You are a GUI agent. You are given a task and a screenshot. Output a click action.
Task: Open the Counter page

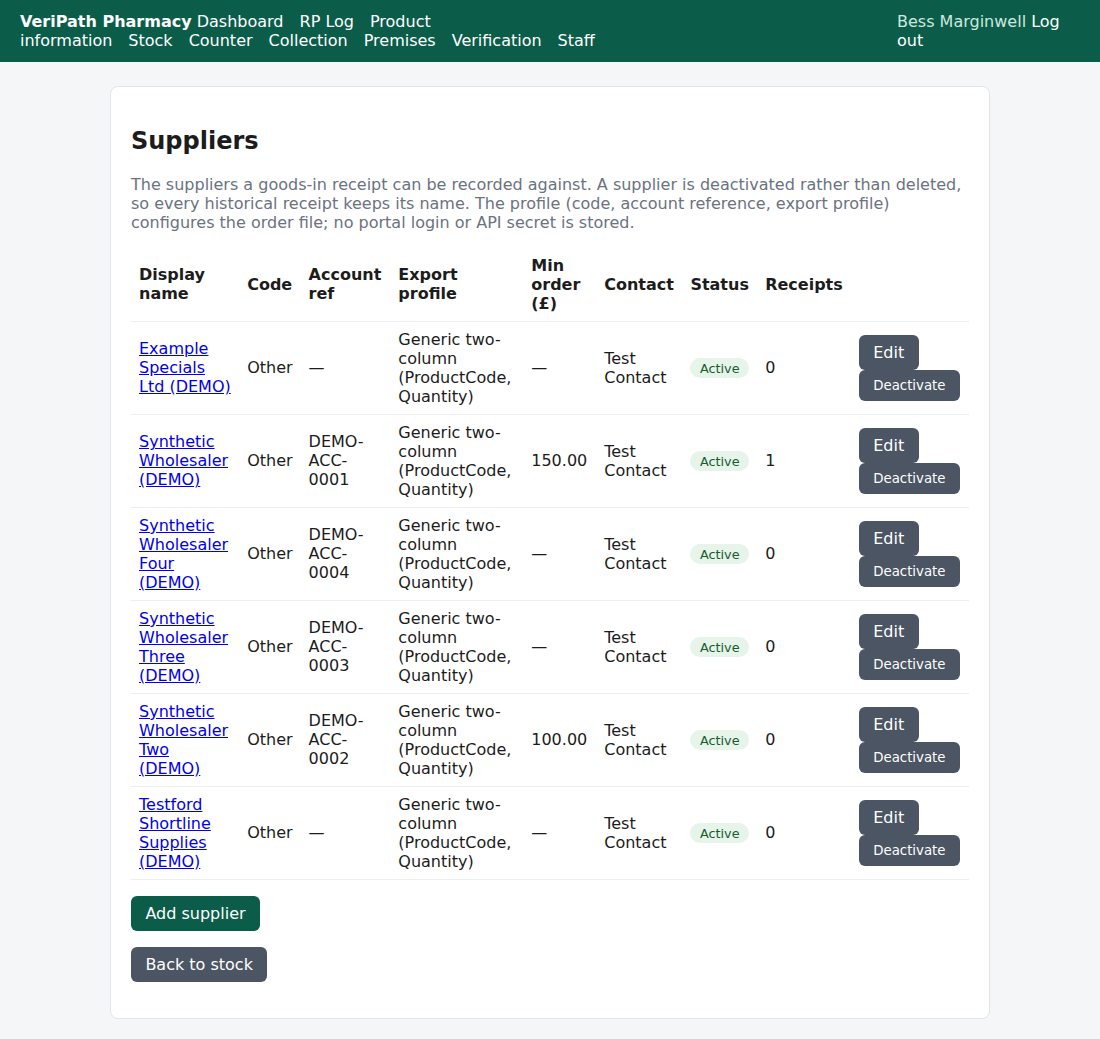point(220,40)
